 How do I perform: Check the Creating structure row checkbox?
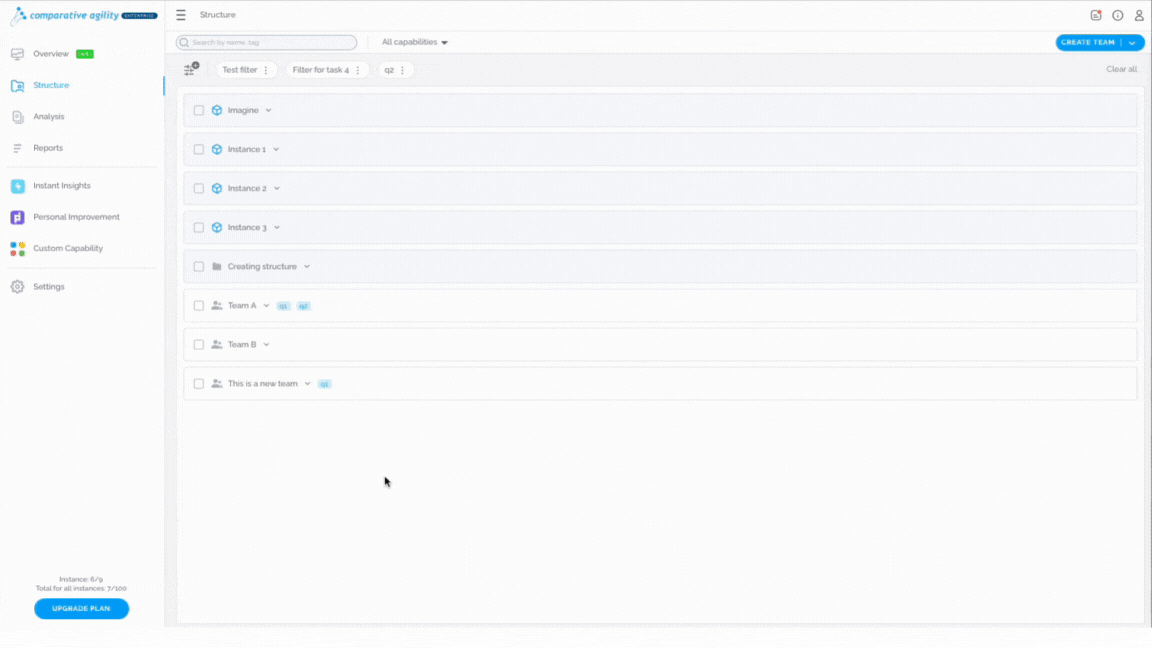point(198,266)
